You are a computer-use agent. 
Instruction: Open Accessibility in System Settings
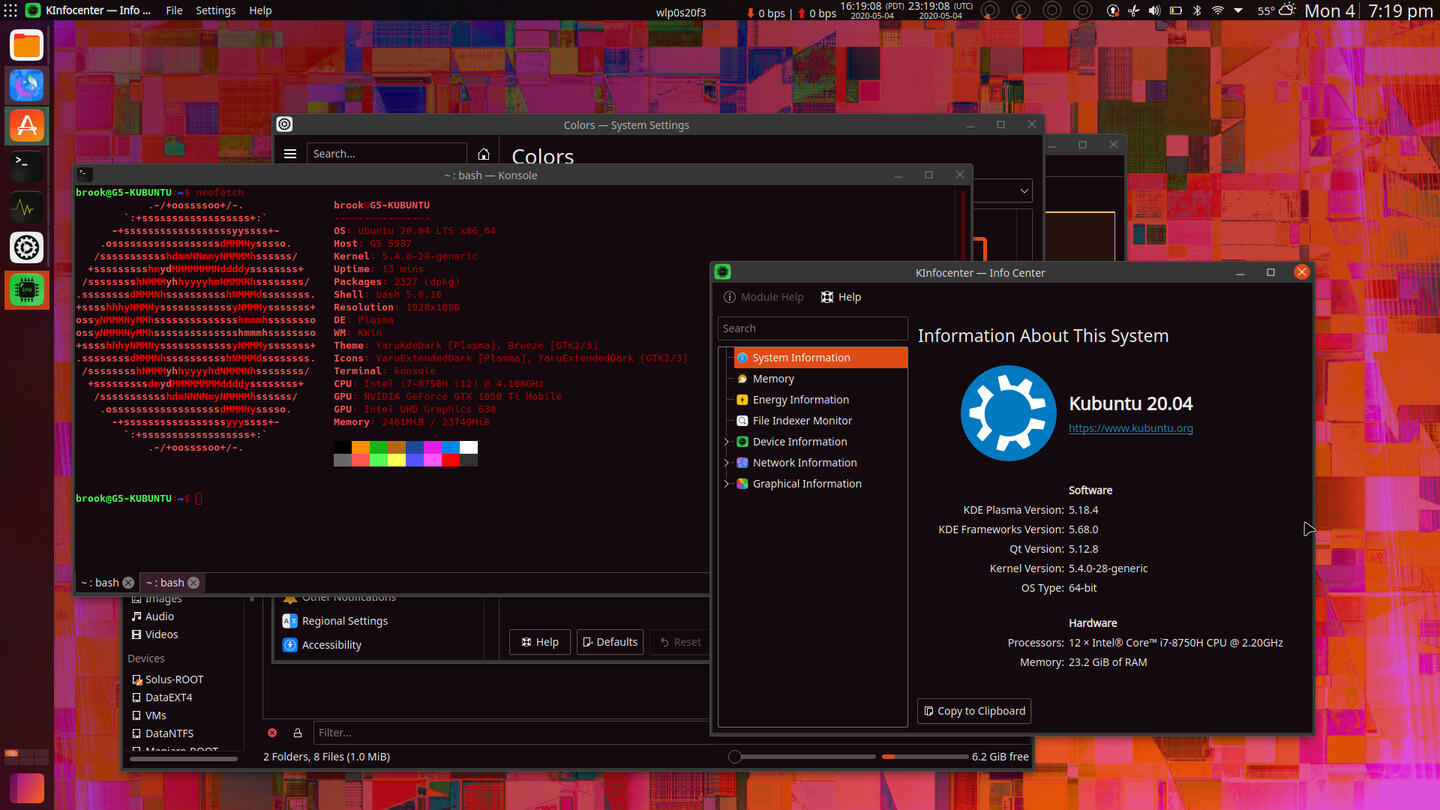tap(322, 645)
